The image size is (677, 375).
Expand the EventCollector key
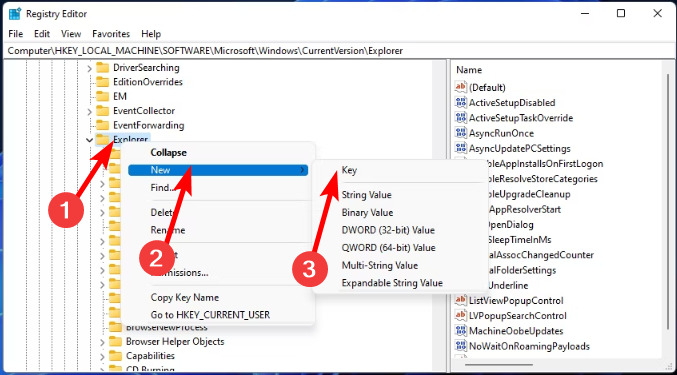(89, 111)
